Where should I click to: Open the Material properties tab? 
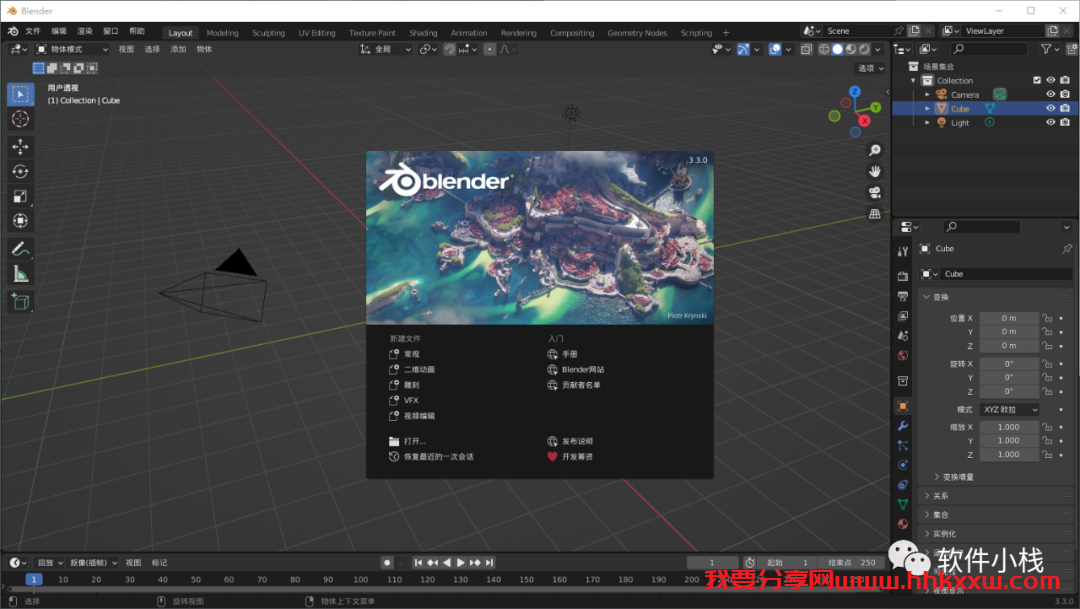(x=903, y=524)
